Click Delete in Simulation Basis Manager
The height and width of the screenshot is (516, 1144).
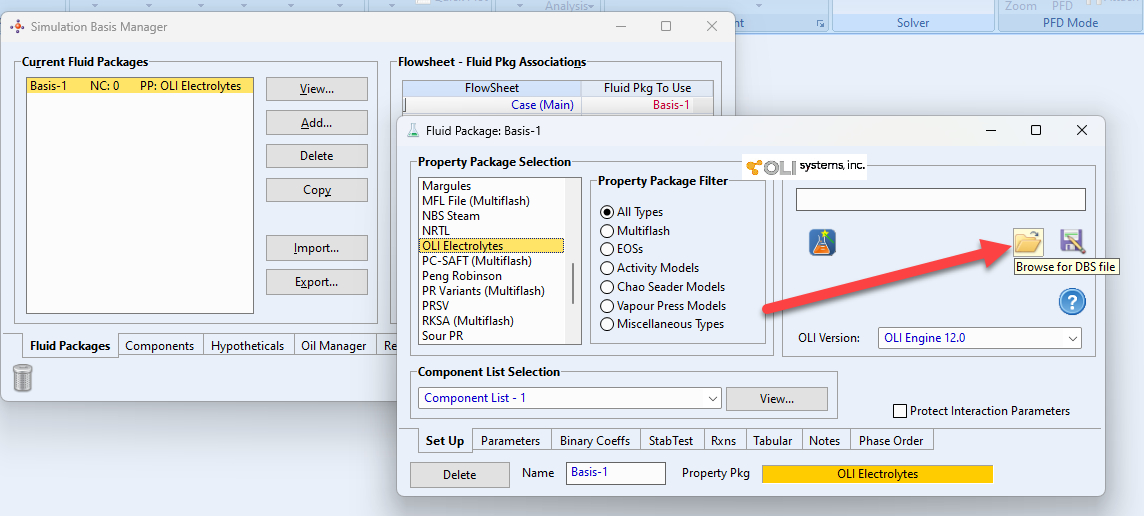(317, 156)
